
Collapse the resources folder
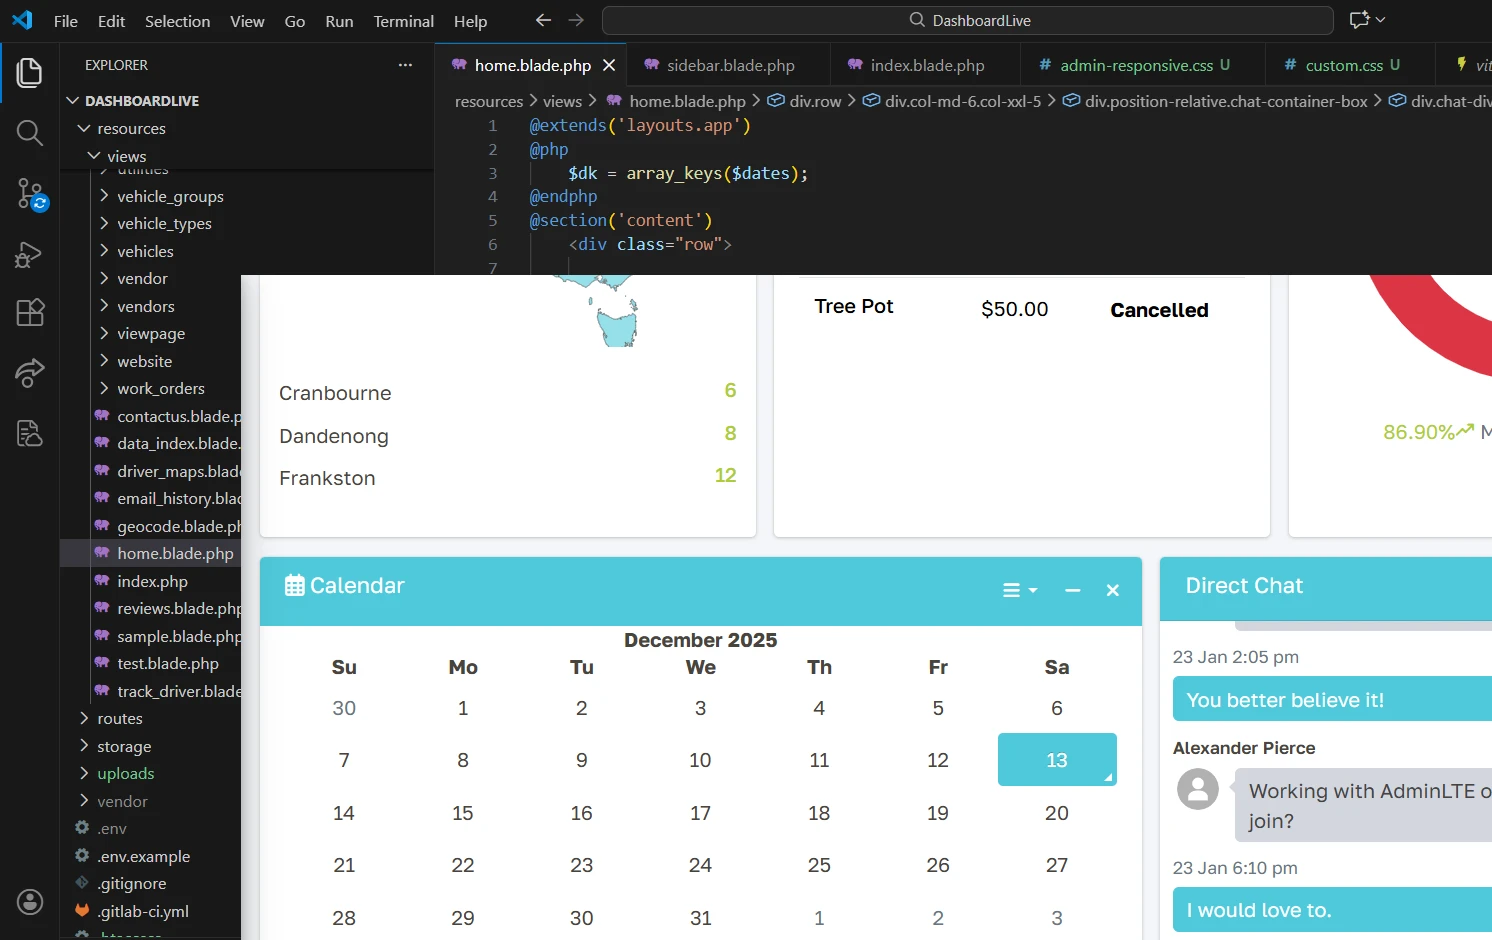[x=131, y=128]
